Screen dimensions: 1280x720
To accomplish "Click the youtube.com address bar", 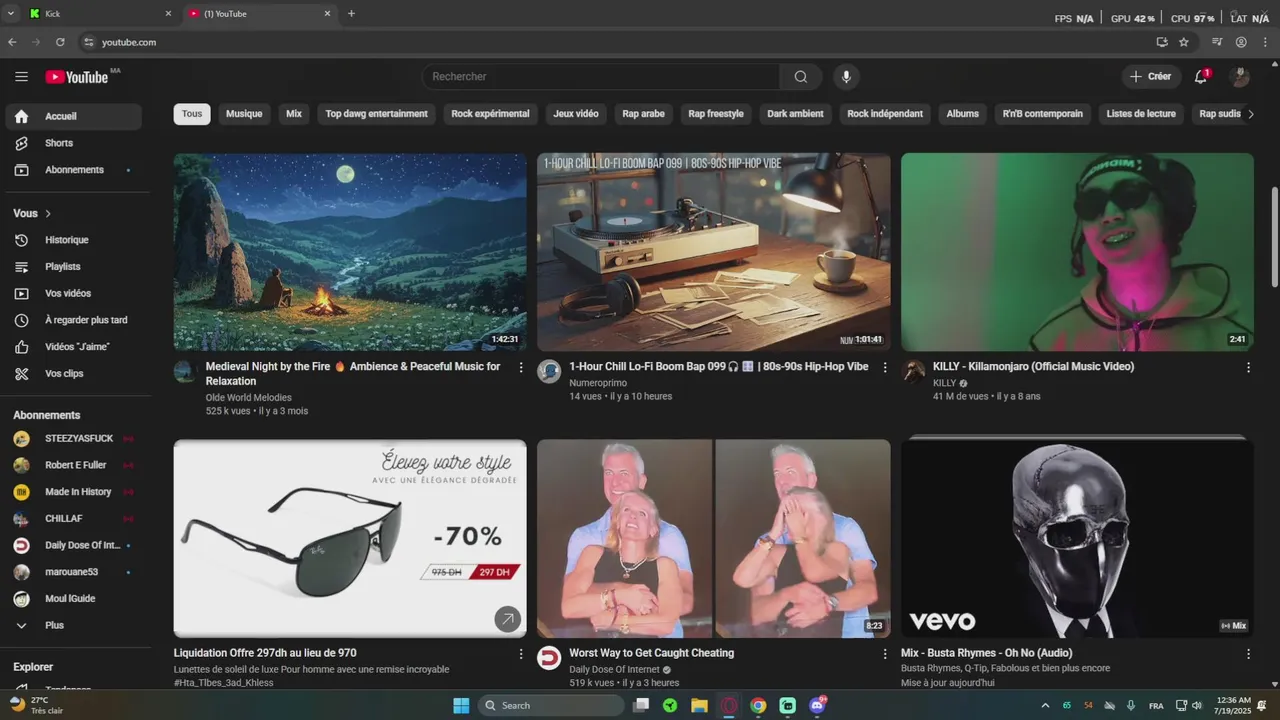I will coord(615,42).
